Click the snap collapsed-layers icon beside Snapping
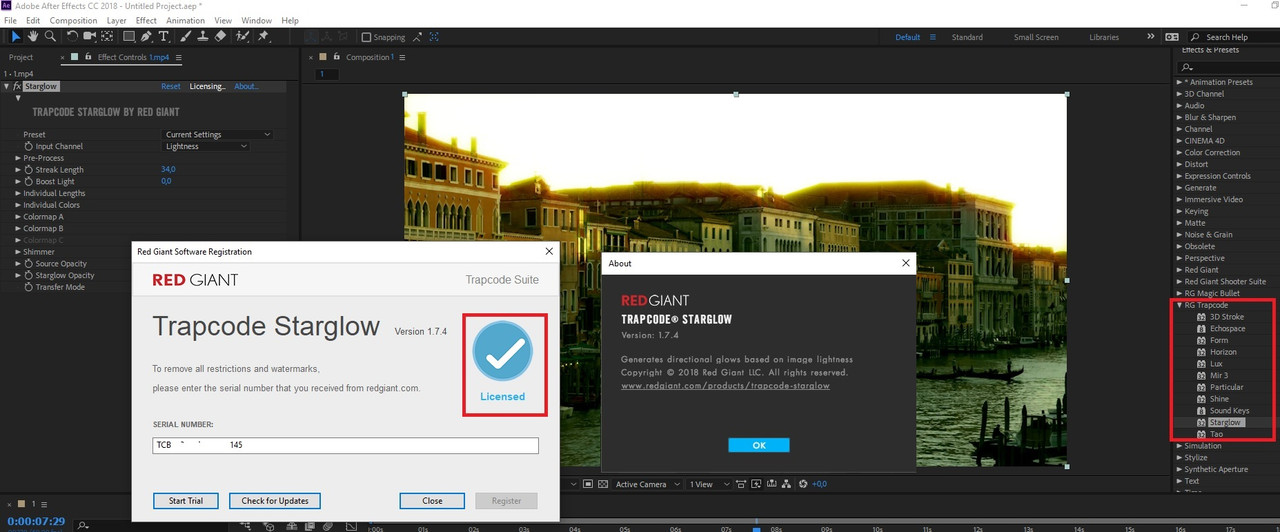Screen dimensions: 1280x532 tap(434, 37)
